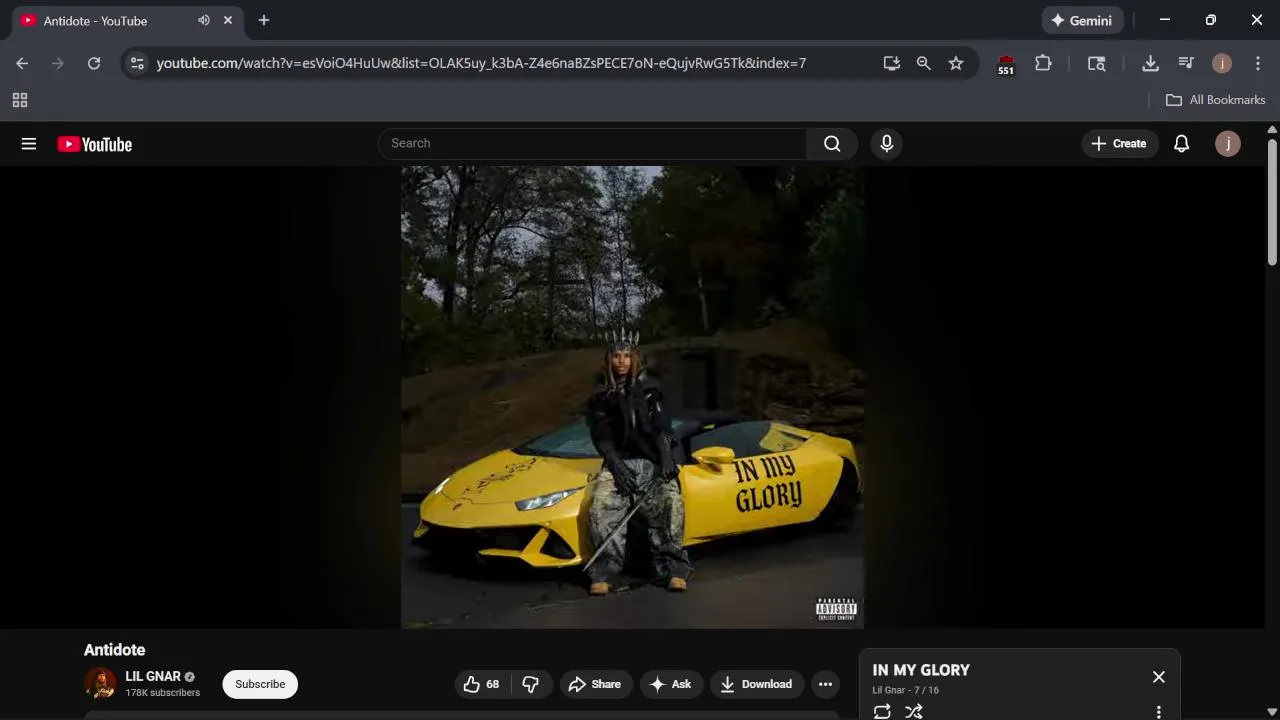Mute tab via speaker icon
Viewport: 1280px width, 720px height.
(x=204, y=20)
